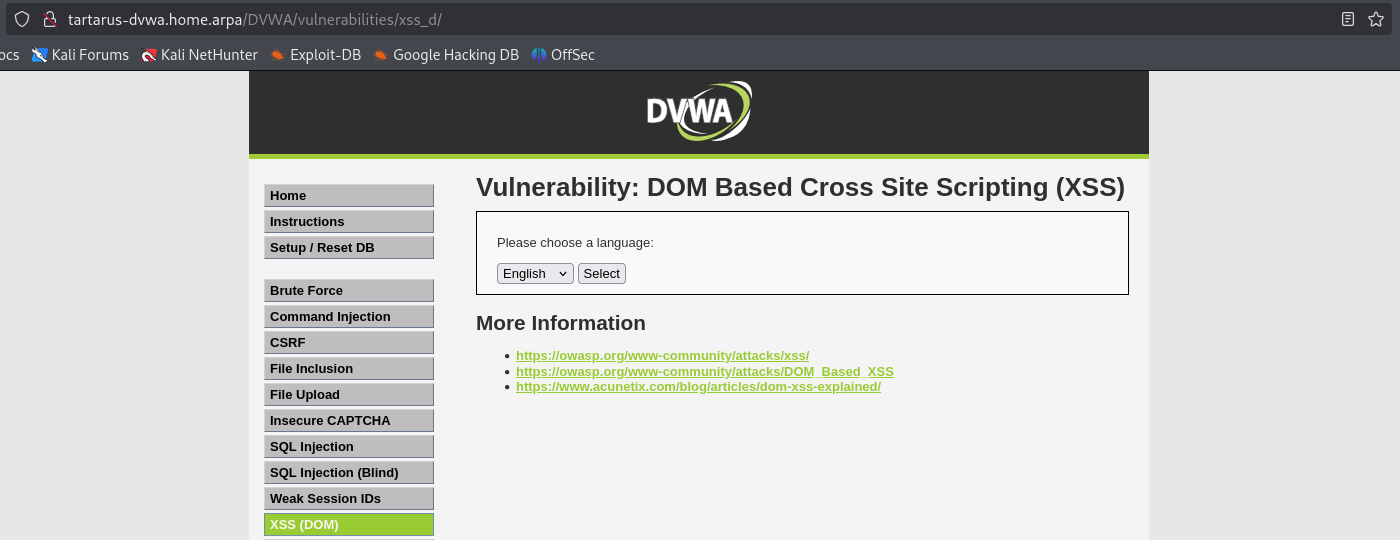1400x540 pixels.
Task: Click the 'More Information' heading
Action: [x=561, y=323]
